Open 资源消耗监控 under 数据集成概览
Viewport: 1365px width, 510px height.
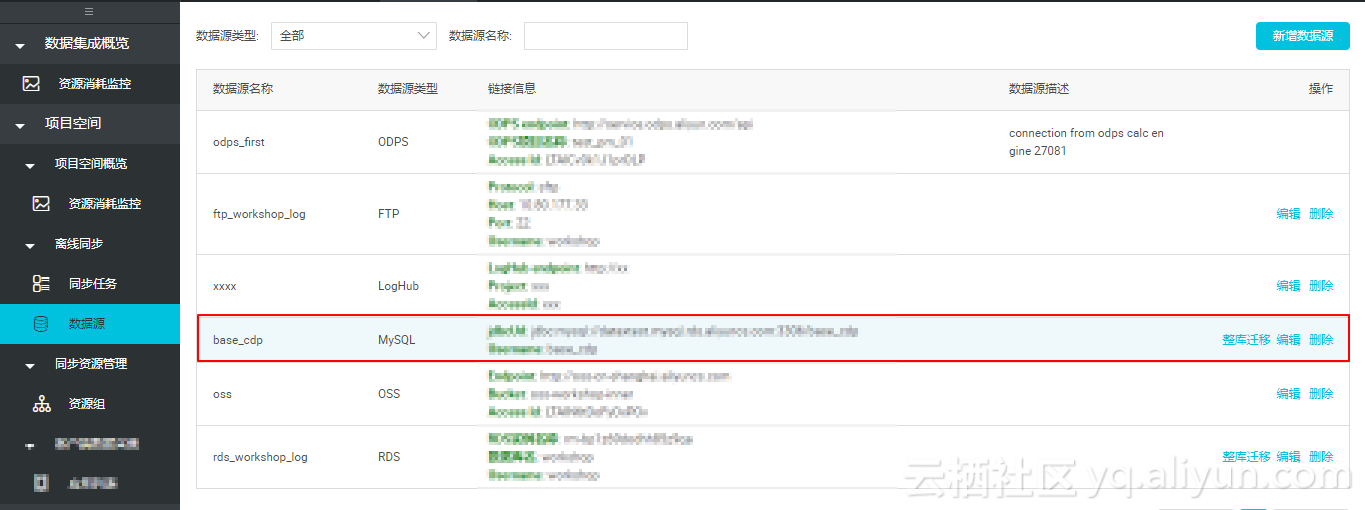(x=94, y=84)
